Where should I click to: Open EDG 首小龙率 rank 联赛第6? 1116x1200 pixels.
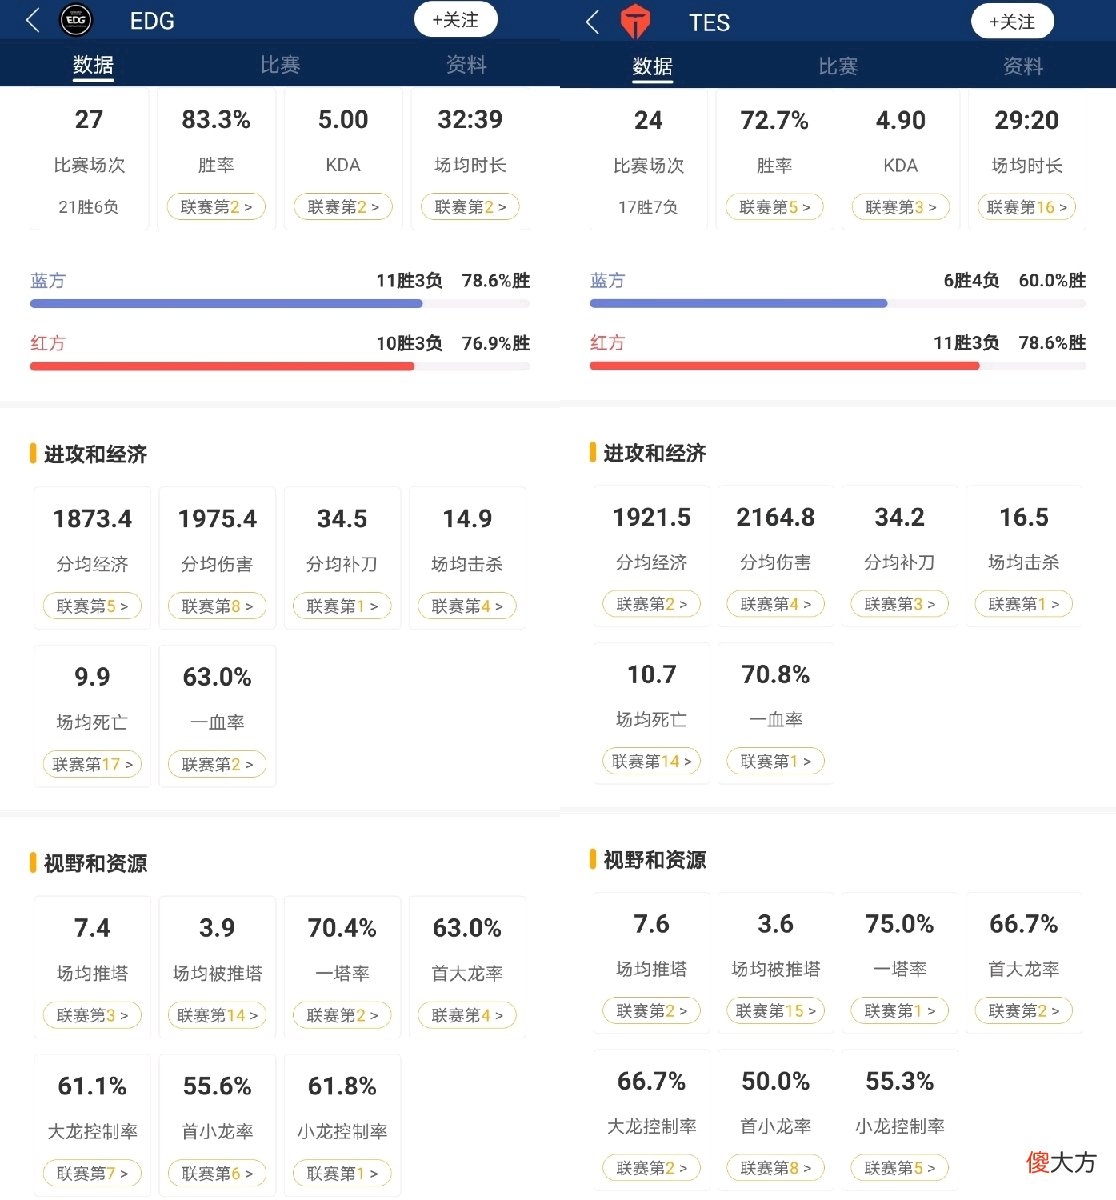click(x=217, y=1173)
